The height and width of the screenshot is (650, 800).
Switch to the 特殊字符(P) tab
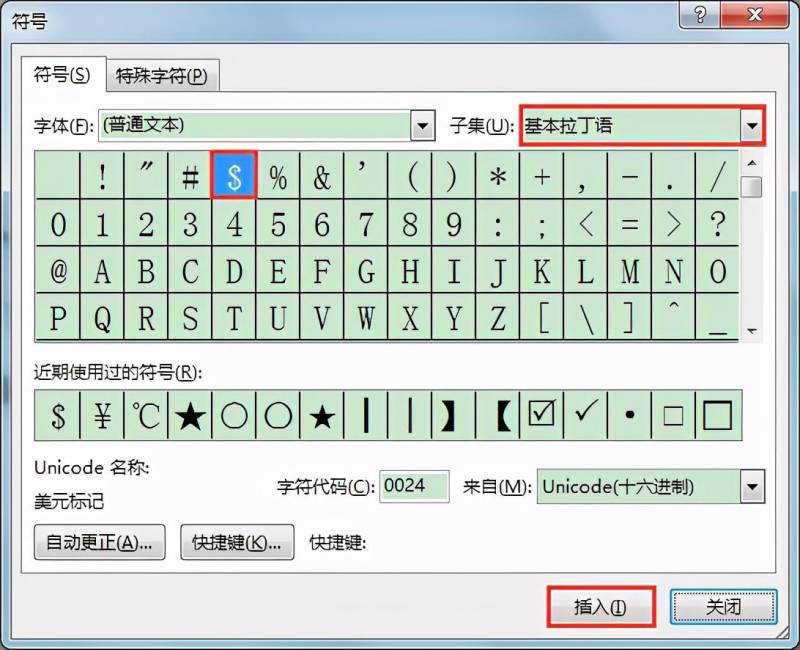tap(162, 76)
